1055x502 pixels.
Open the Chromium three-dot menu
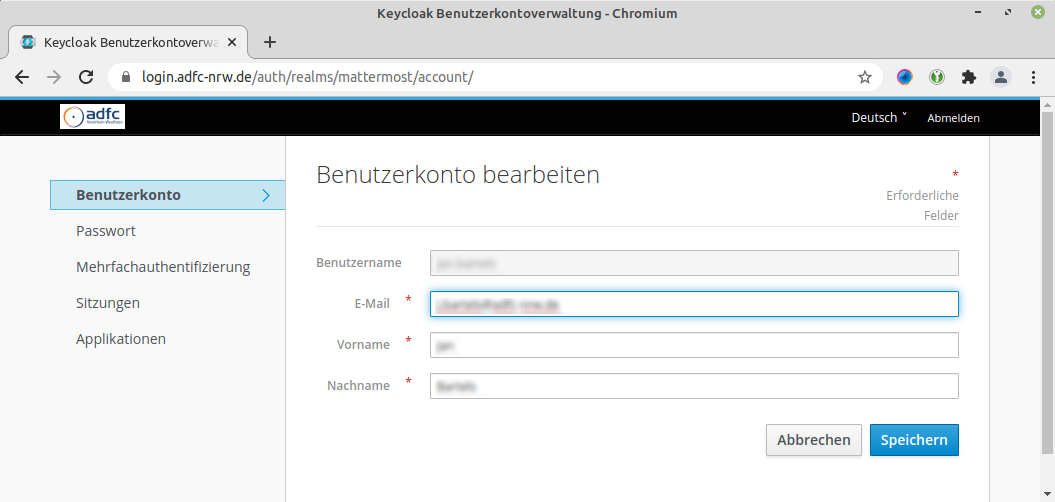1033,77
